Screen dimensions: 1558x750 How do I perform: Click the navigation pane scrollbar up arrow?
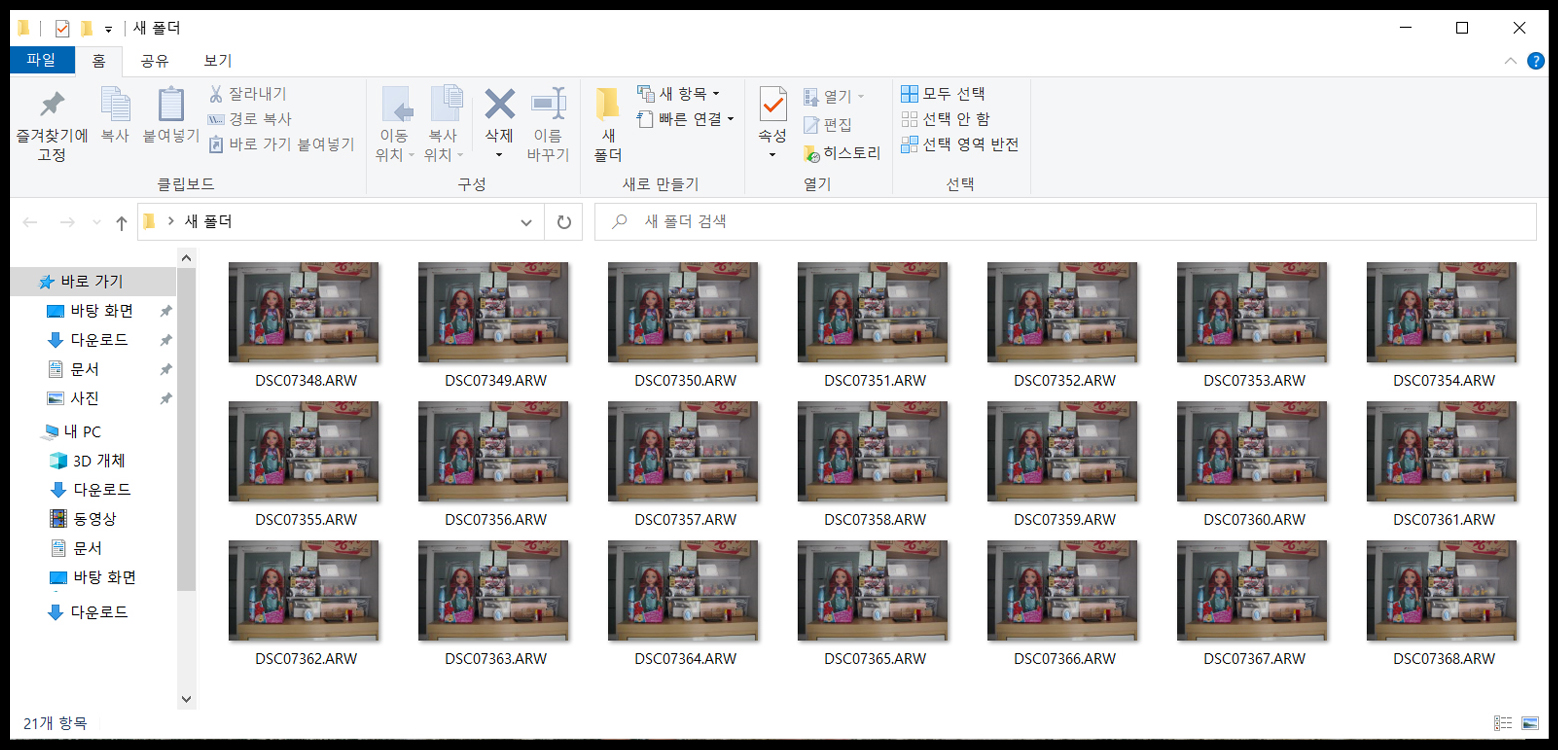point(186,258)
